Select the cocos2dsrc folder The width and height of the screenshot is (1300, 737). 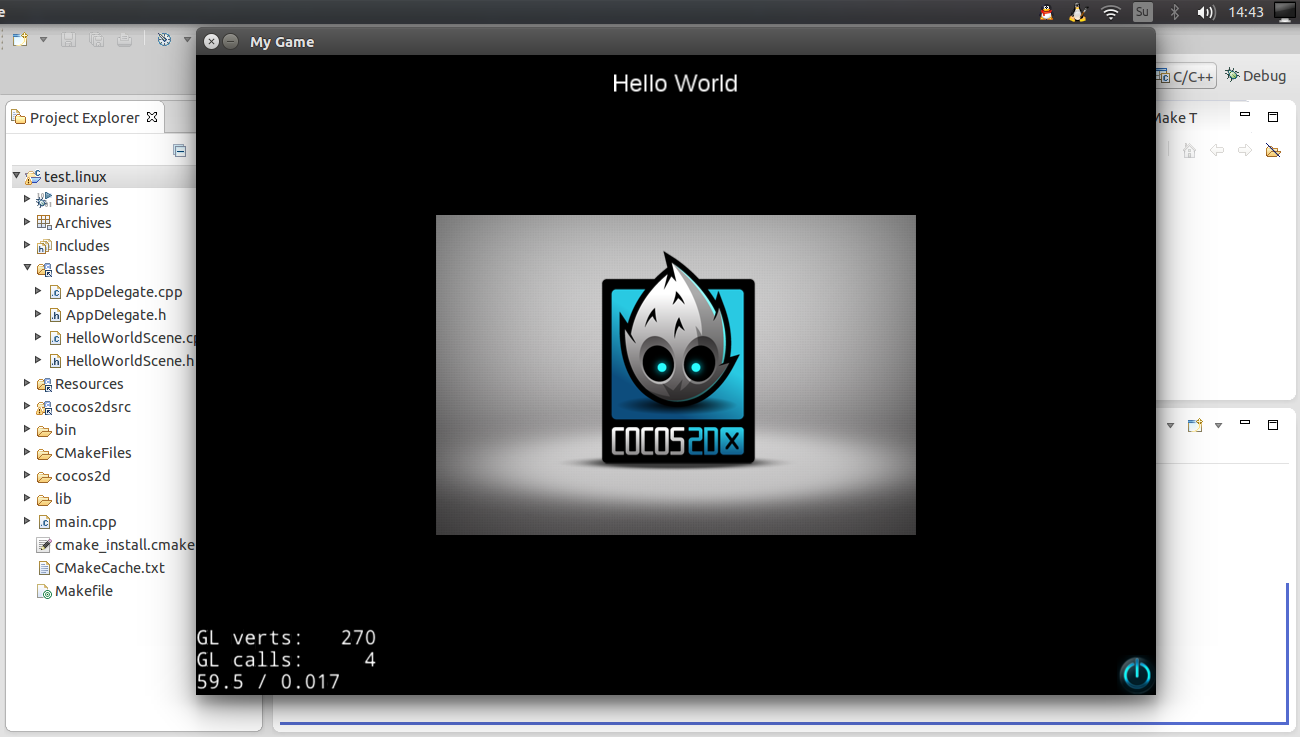(x=93, y=407)
